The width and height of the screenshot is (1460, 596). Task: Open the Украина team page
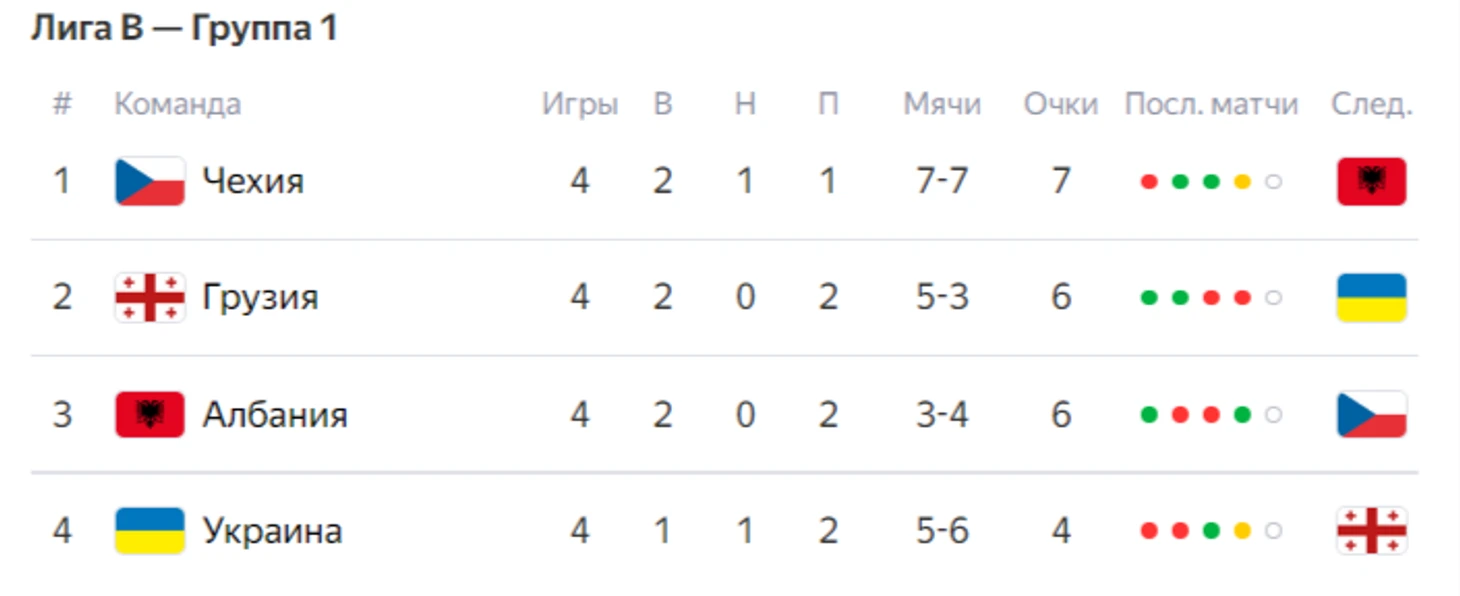272,530
